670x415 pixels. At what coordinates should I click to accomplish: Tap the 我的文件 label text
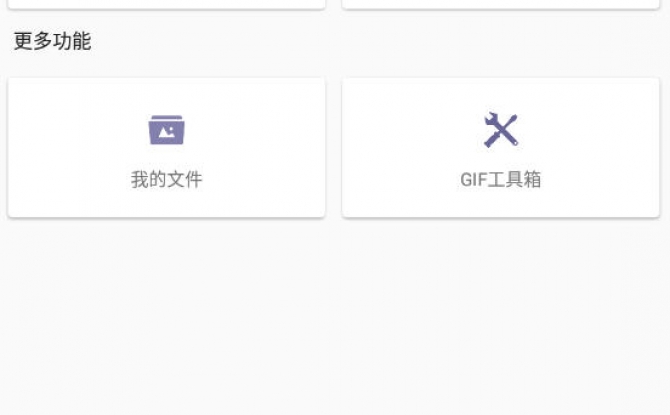pos(166,179)
